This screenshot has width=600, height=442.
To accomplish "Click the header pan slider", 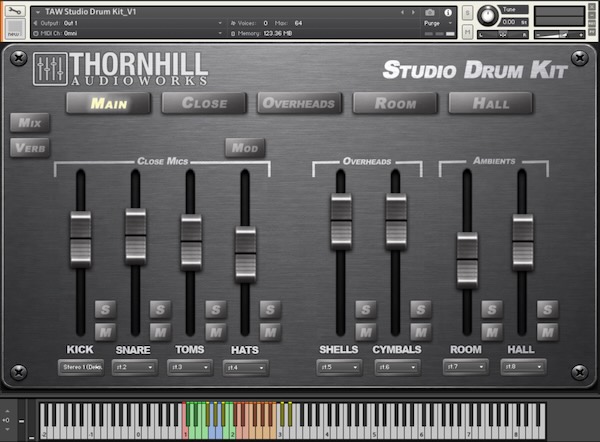I will coord(503,35).
